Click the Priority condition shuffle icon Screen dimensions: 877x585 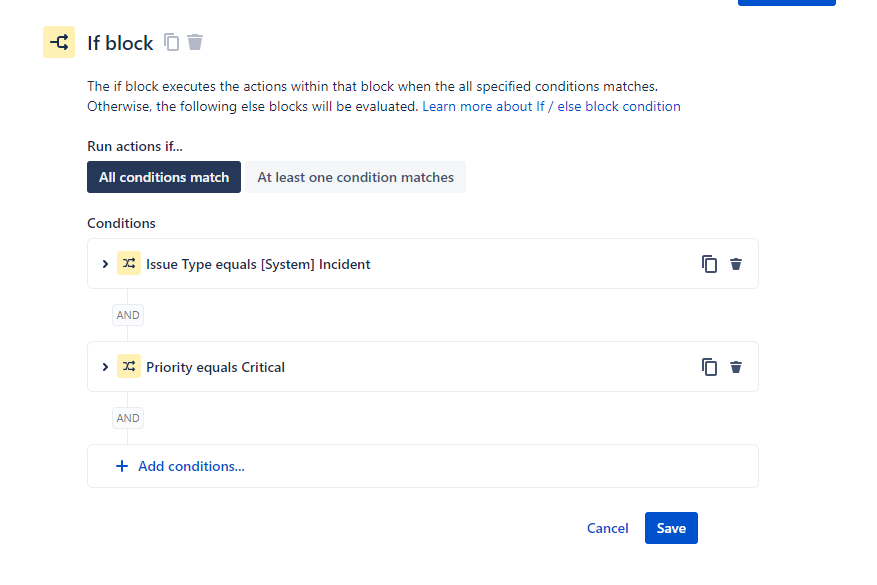coord(129,367)
